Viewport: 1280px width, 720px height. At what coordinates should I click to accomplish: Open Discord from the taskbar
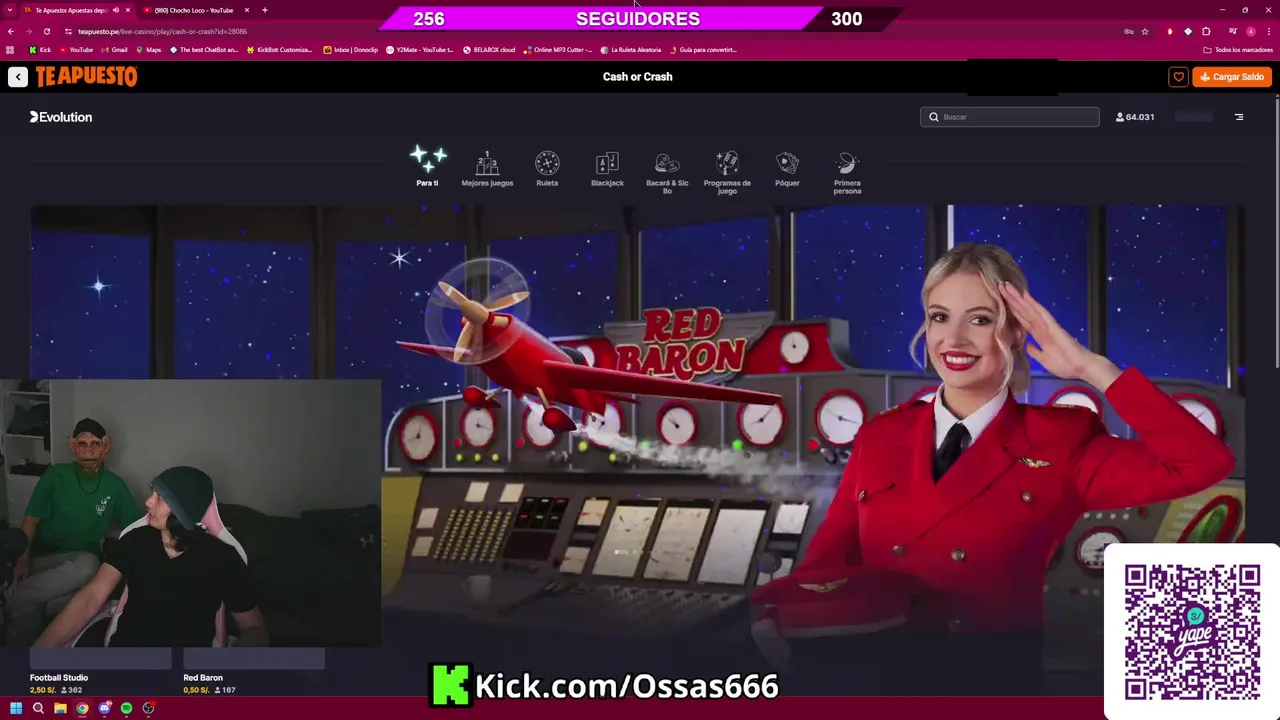click(x=104, y=708)
